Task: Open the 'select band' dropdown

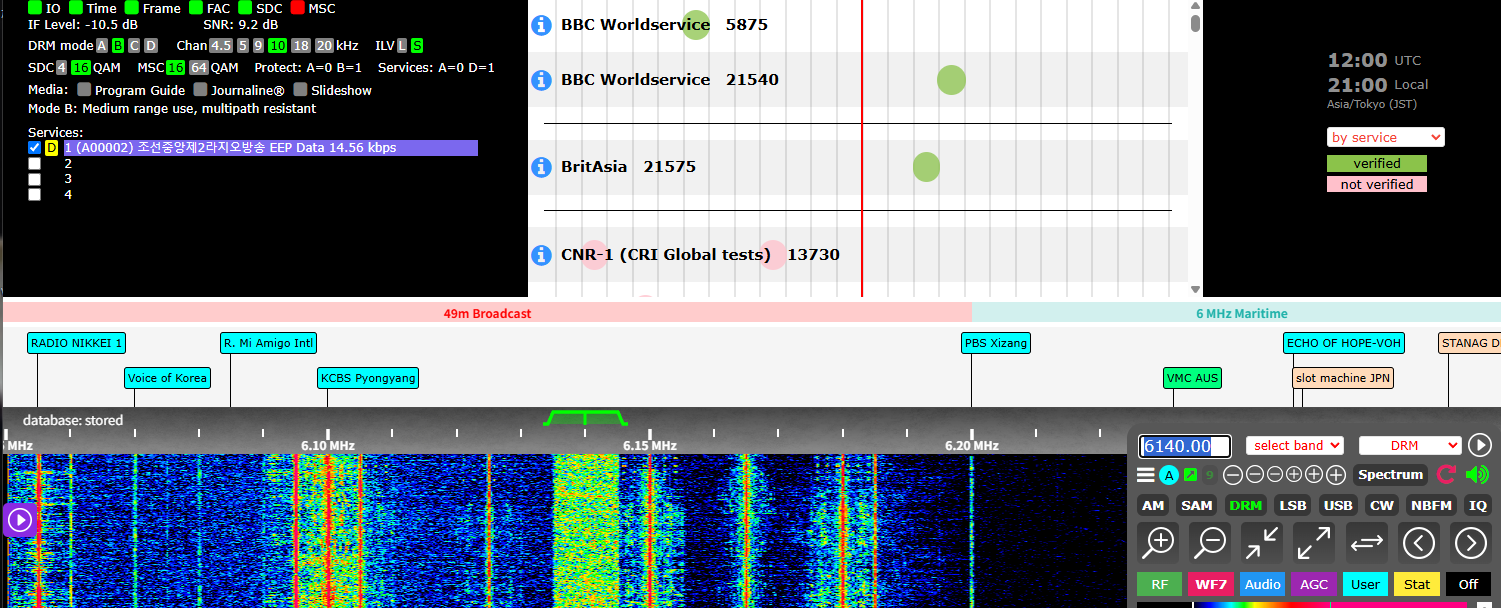Action: point(1294,446)
